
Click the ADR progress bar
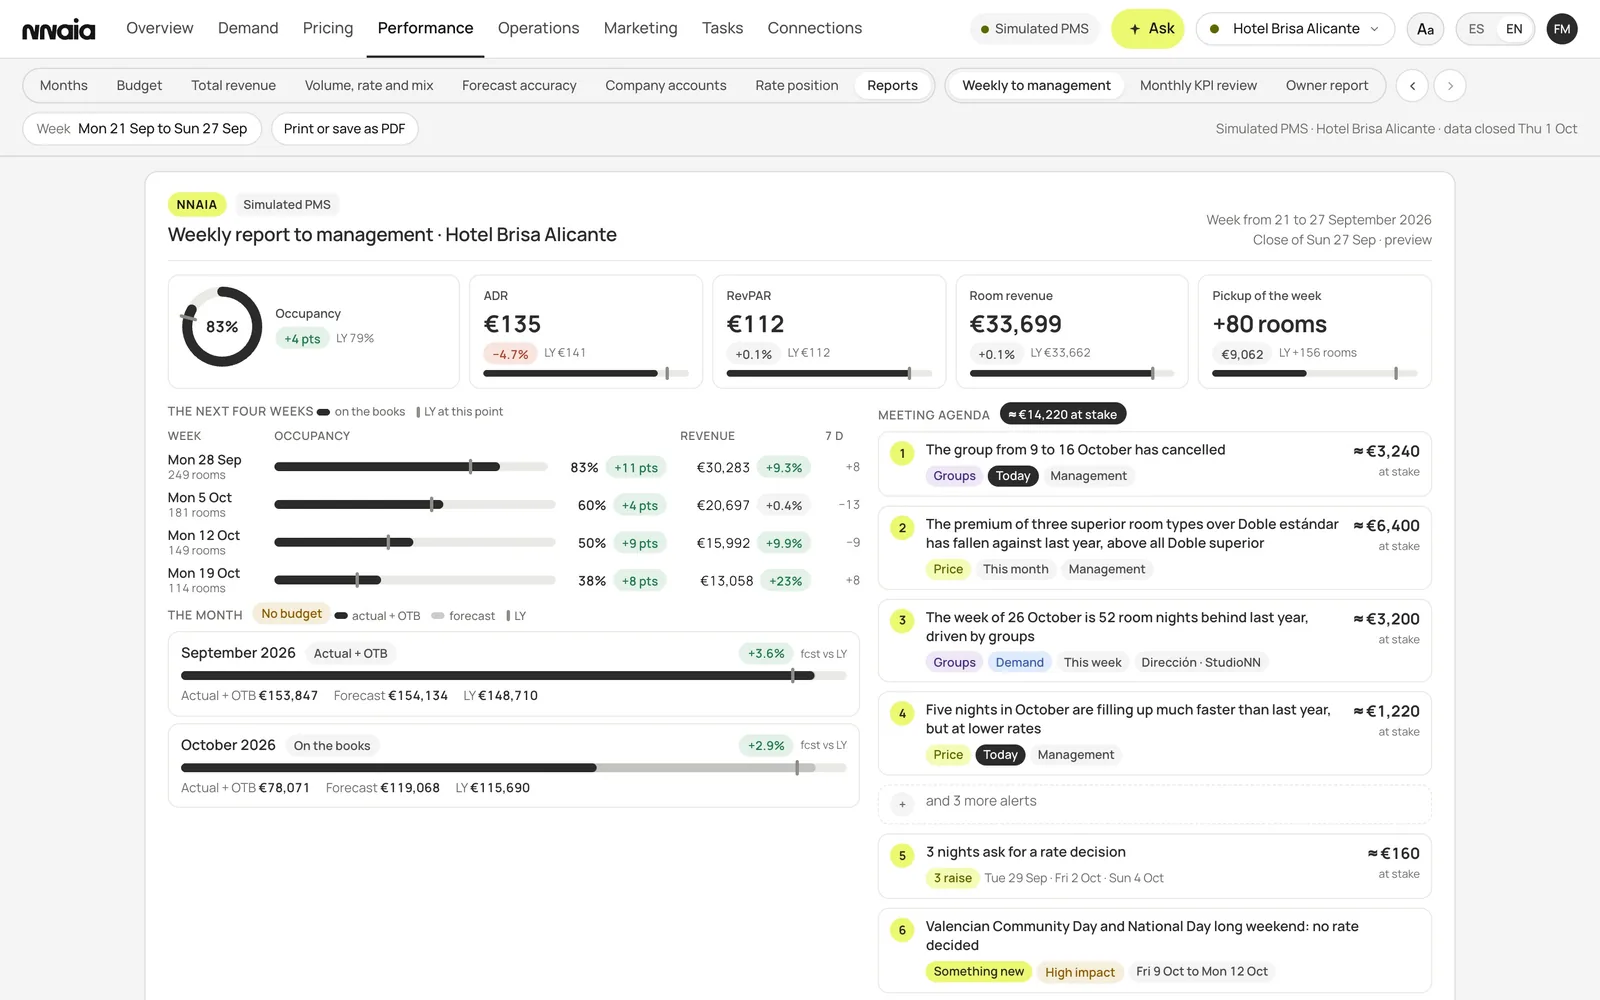[586, 374]
